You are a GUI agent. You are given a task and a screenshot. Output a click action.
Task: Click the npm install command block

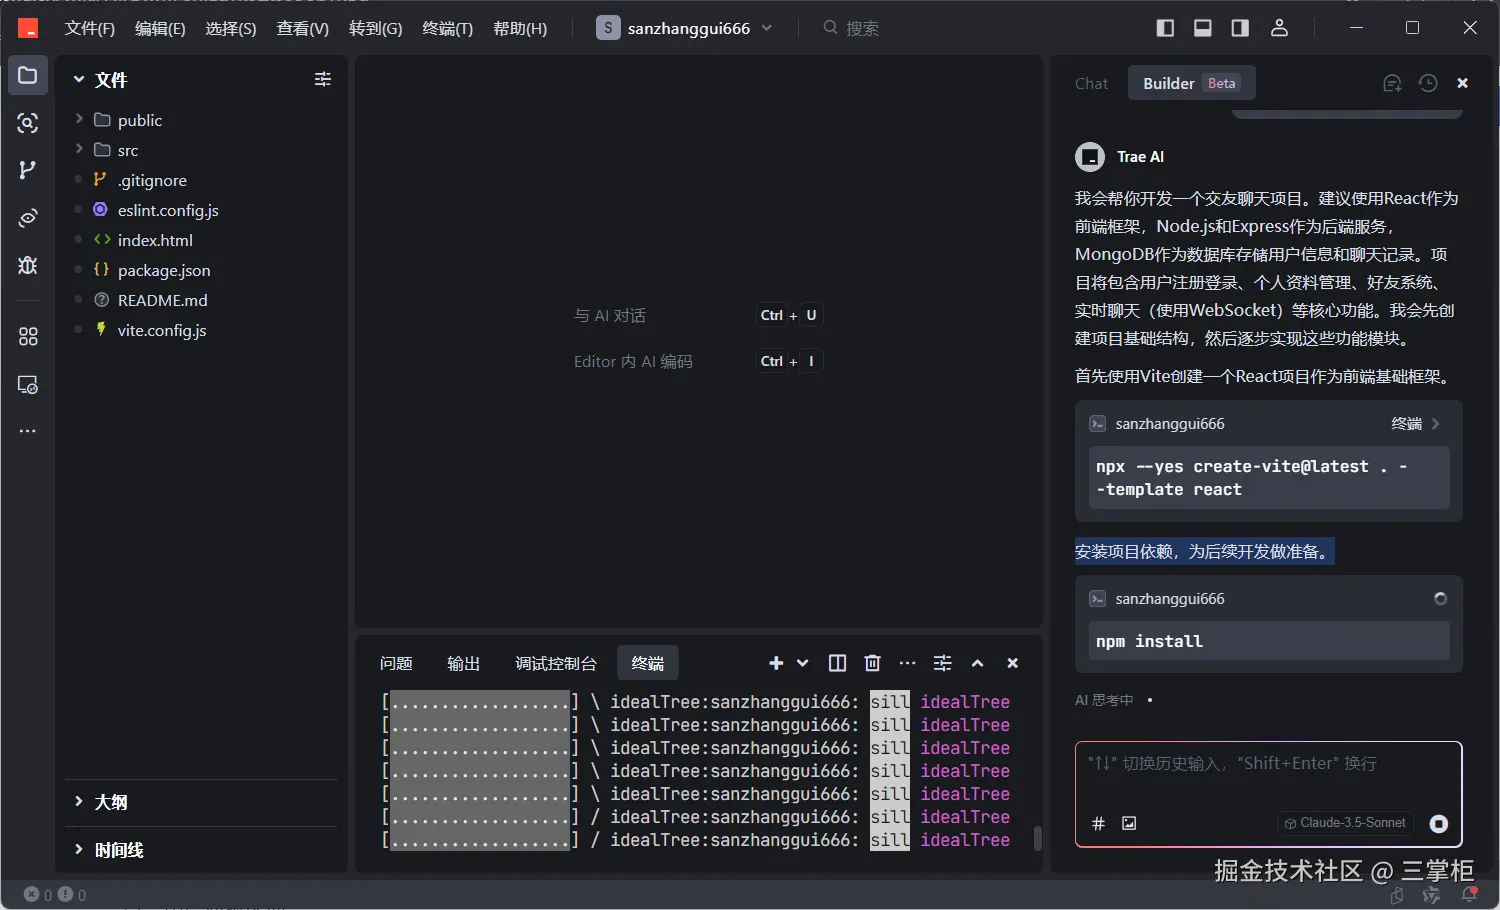pyautogui.click(x=1269, y=641)
